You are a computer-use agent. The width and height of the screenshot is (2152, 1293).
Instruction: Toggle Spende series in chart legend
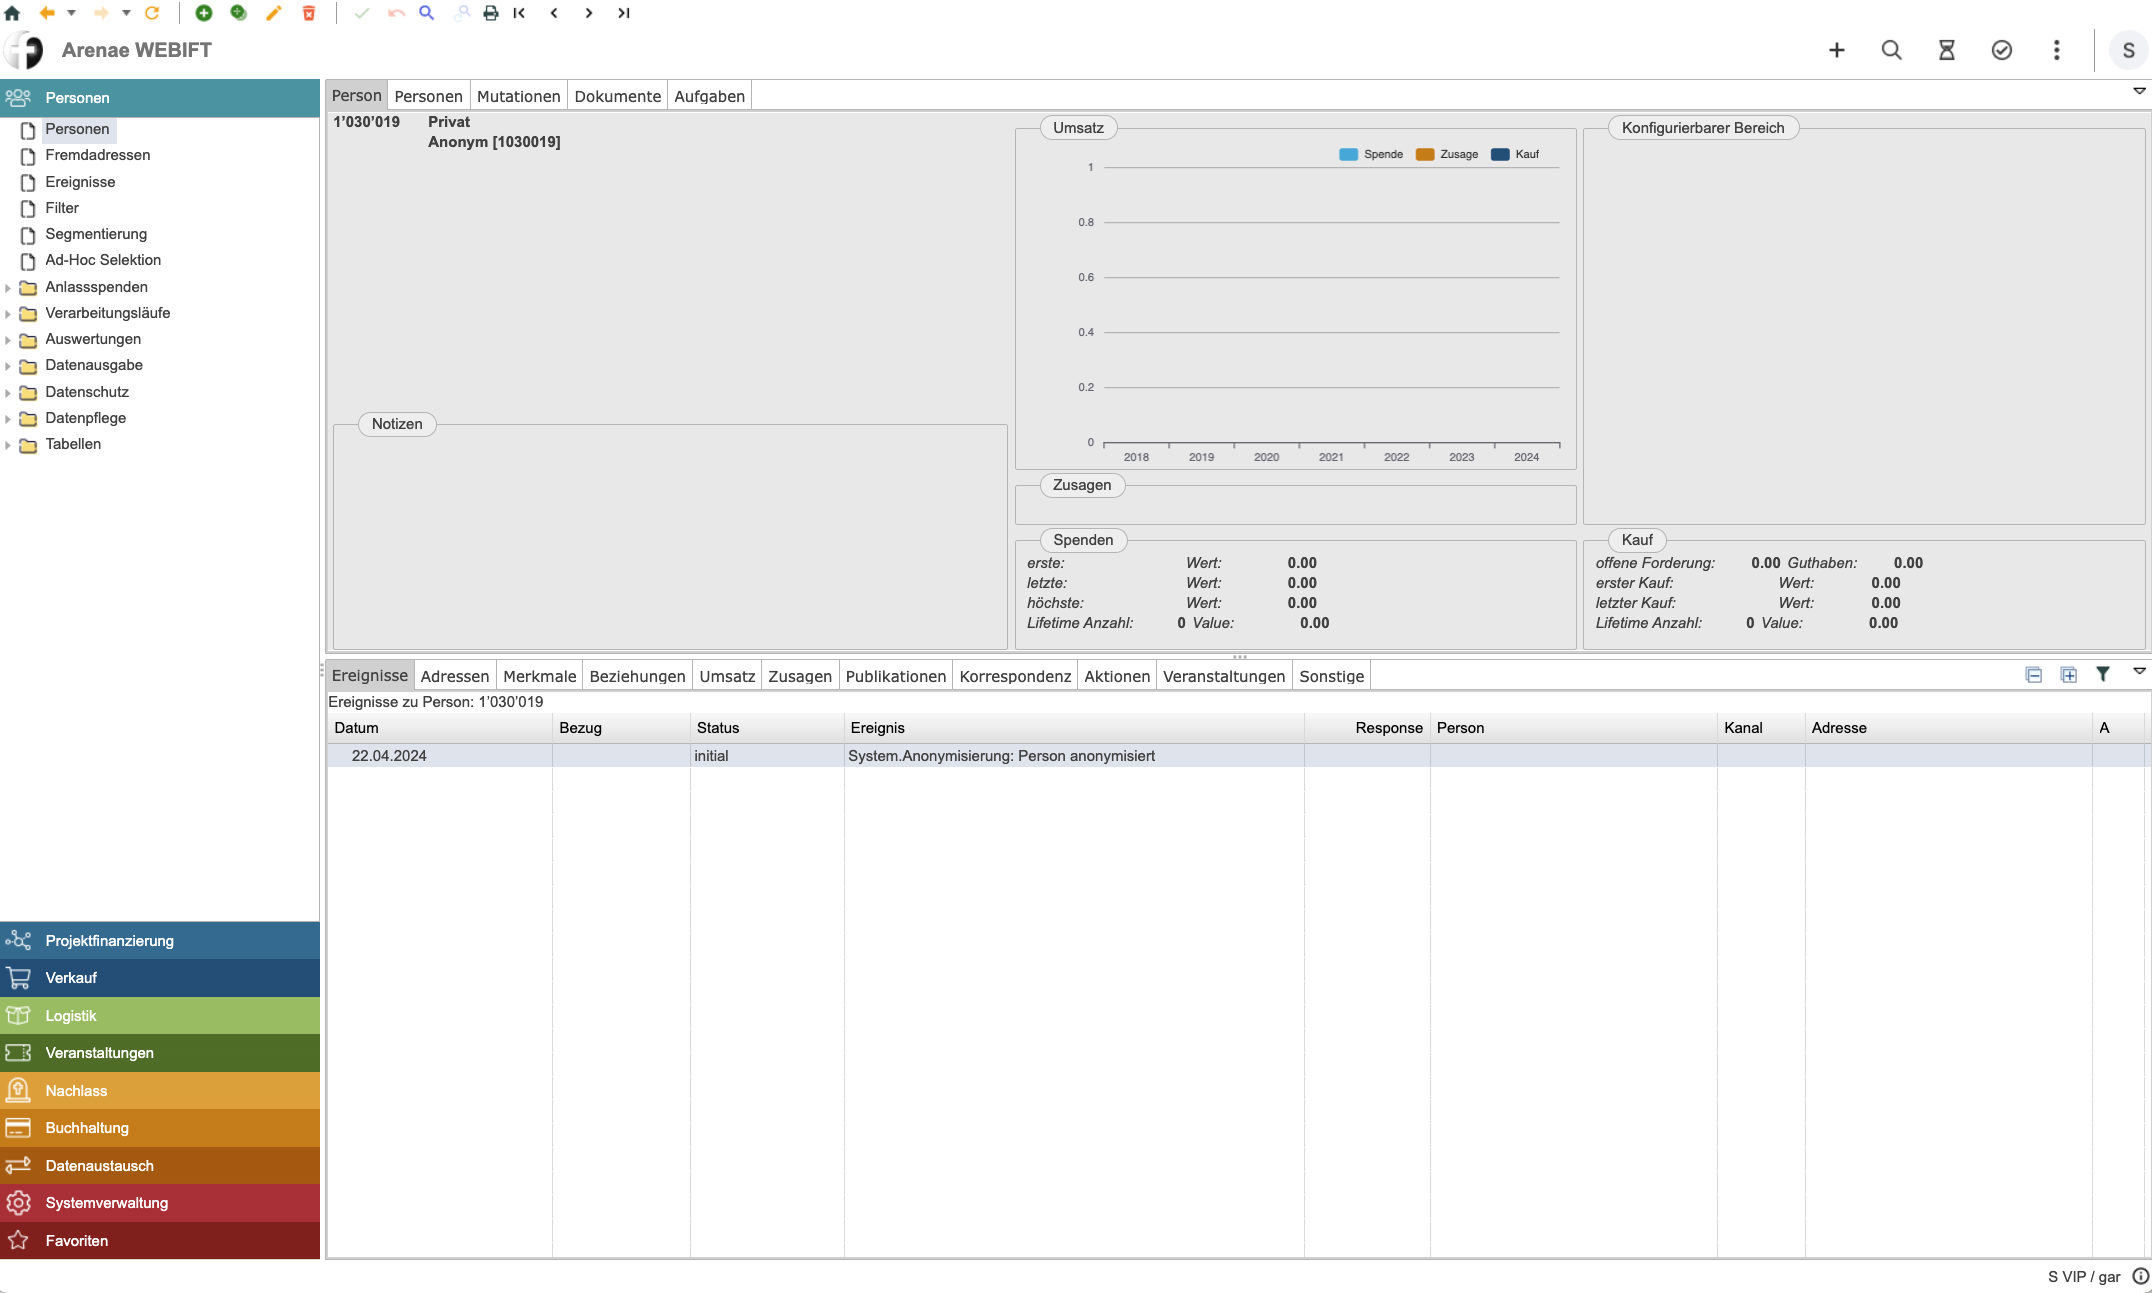[1371, 154]
